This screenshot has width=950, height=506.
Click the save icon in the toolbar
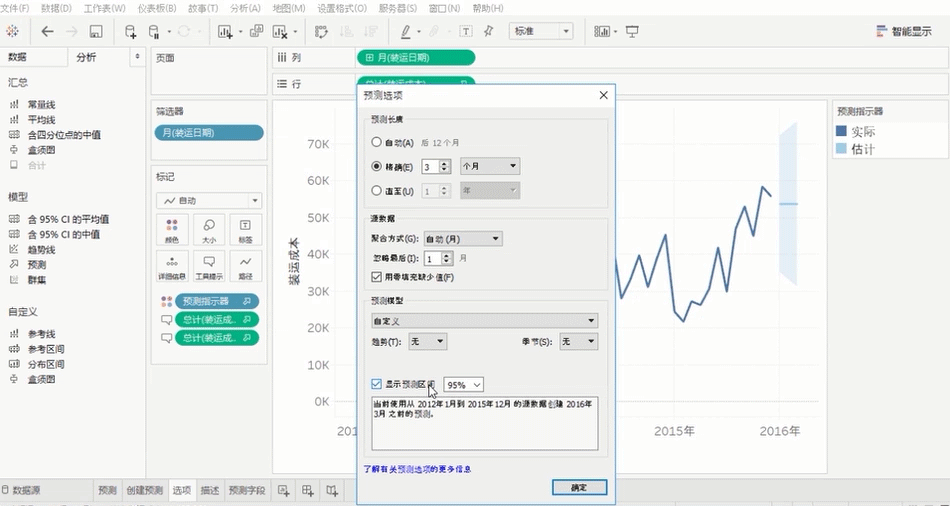[x=96, y=31]
